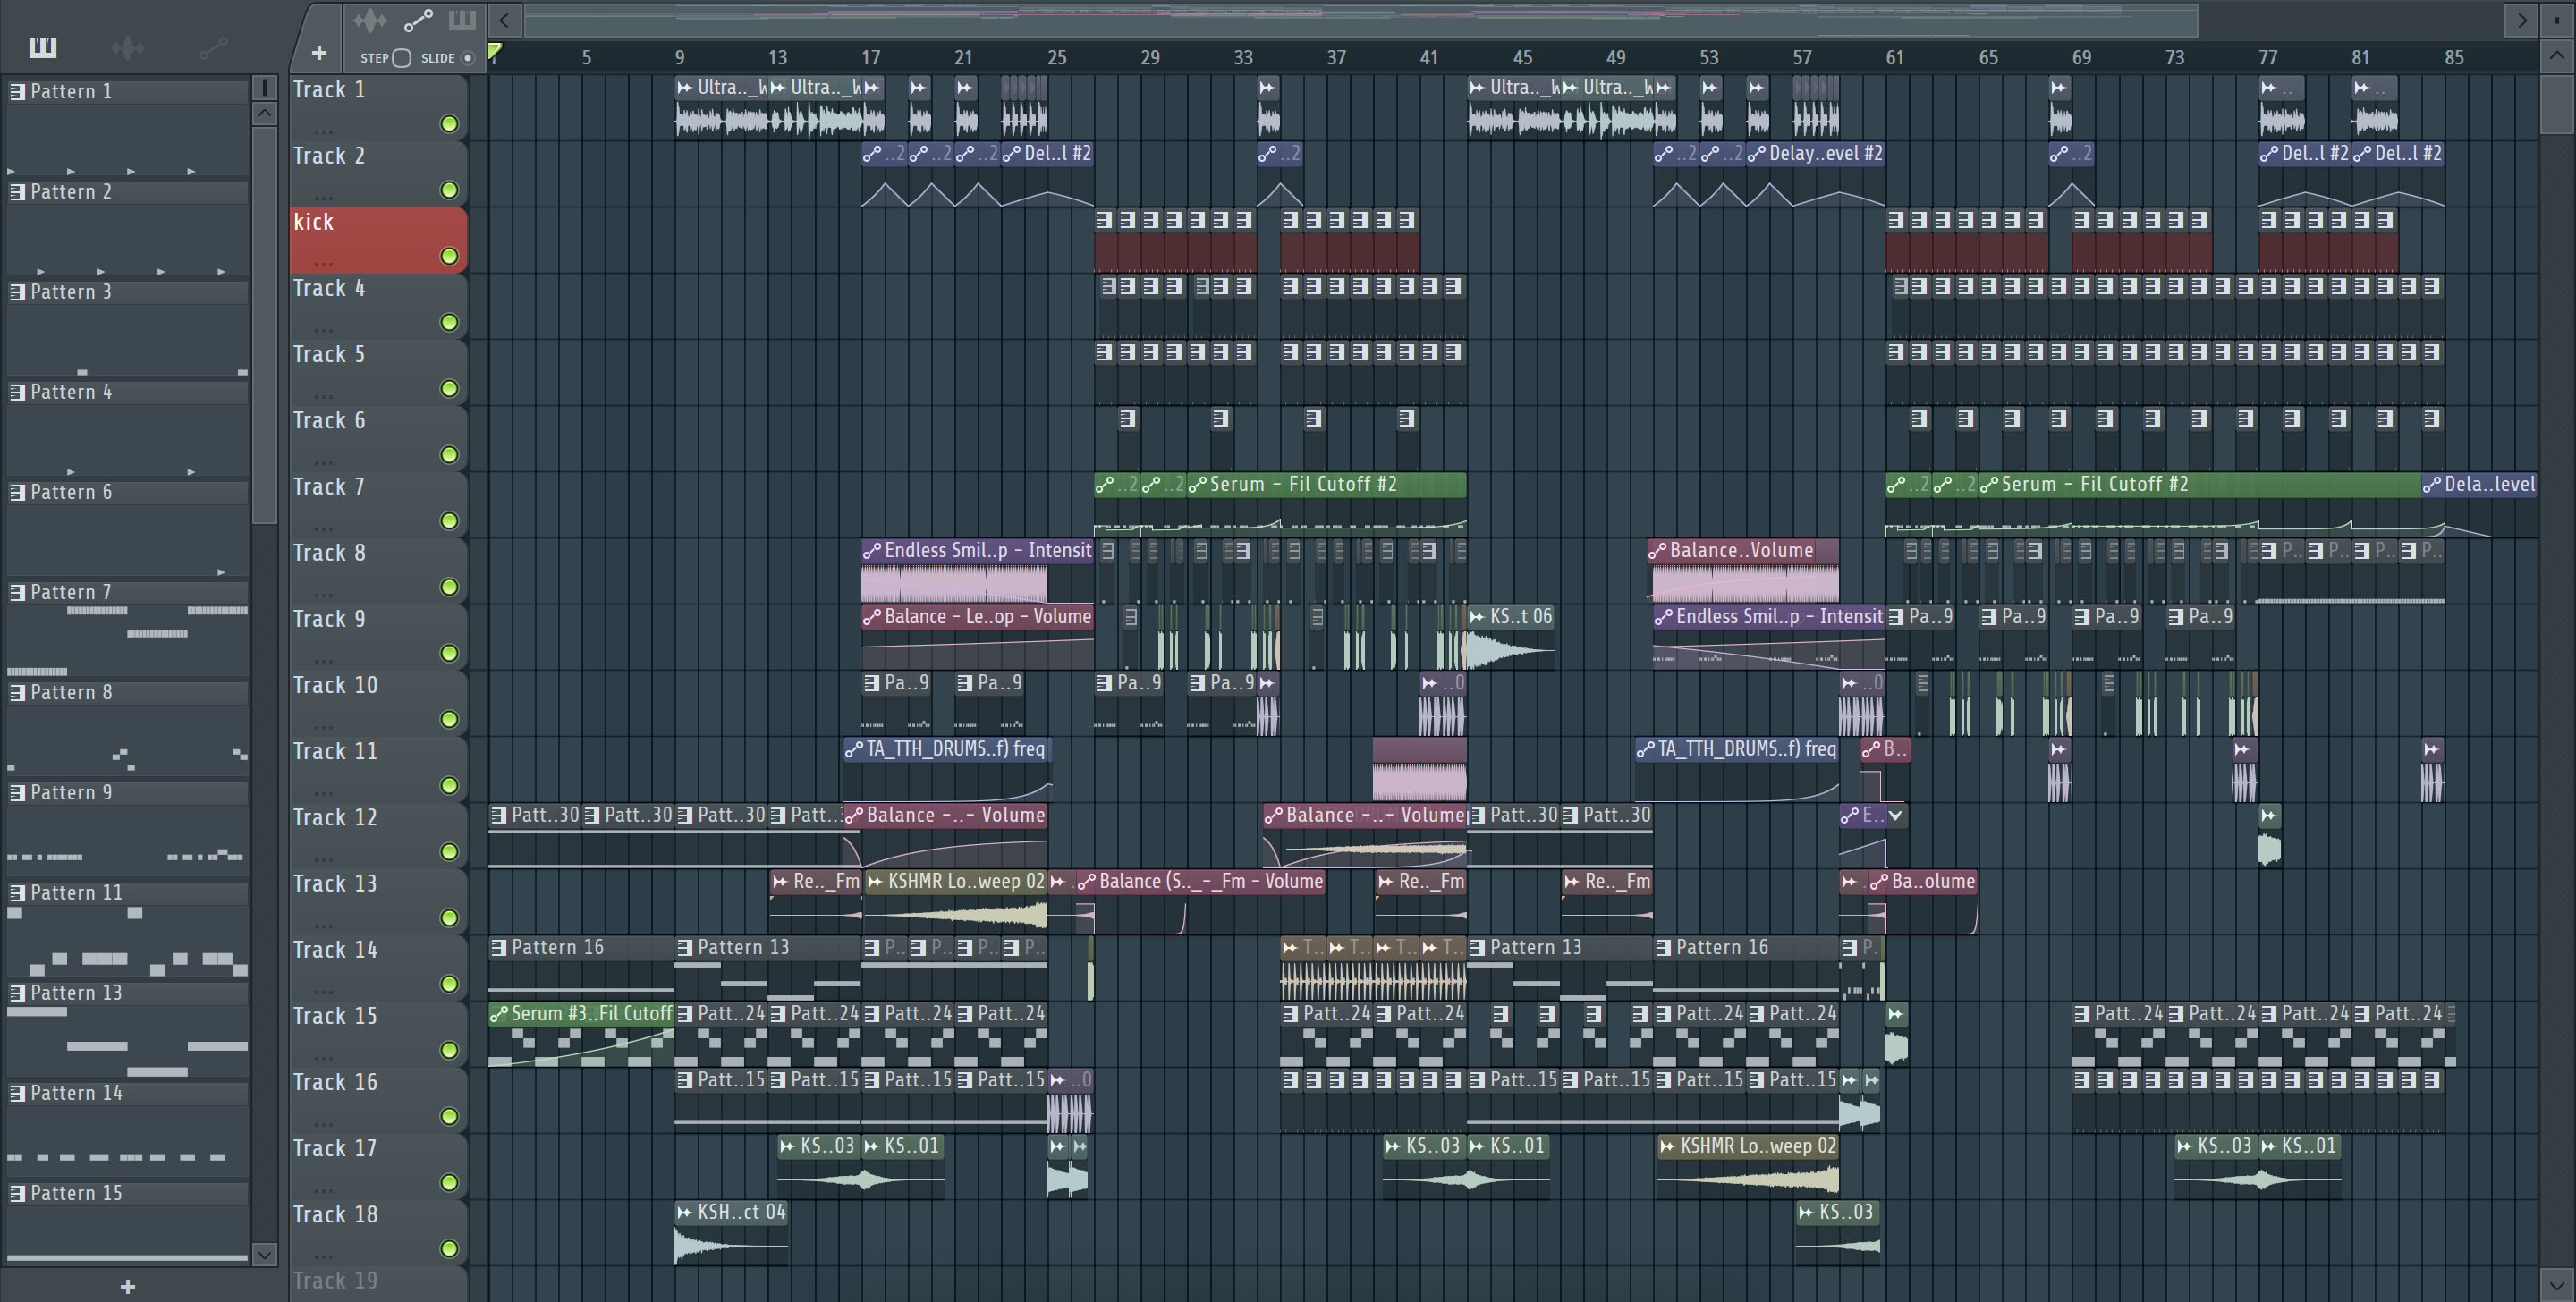Select automation clip focus icon in playlist toolbar
The height and width of the screenshot is (1302, 2576).
click(417, 20)
